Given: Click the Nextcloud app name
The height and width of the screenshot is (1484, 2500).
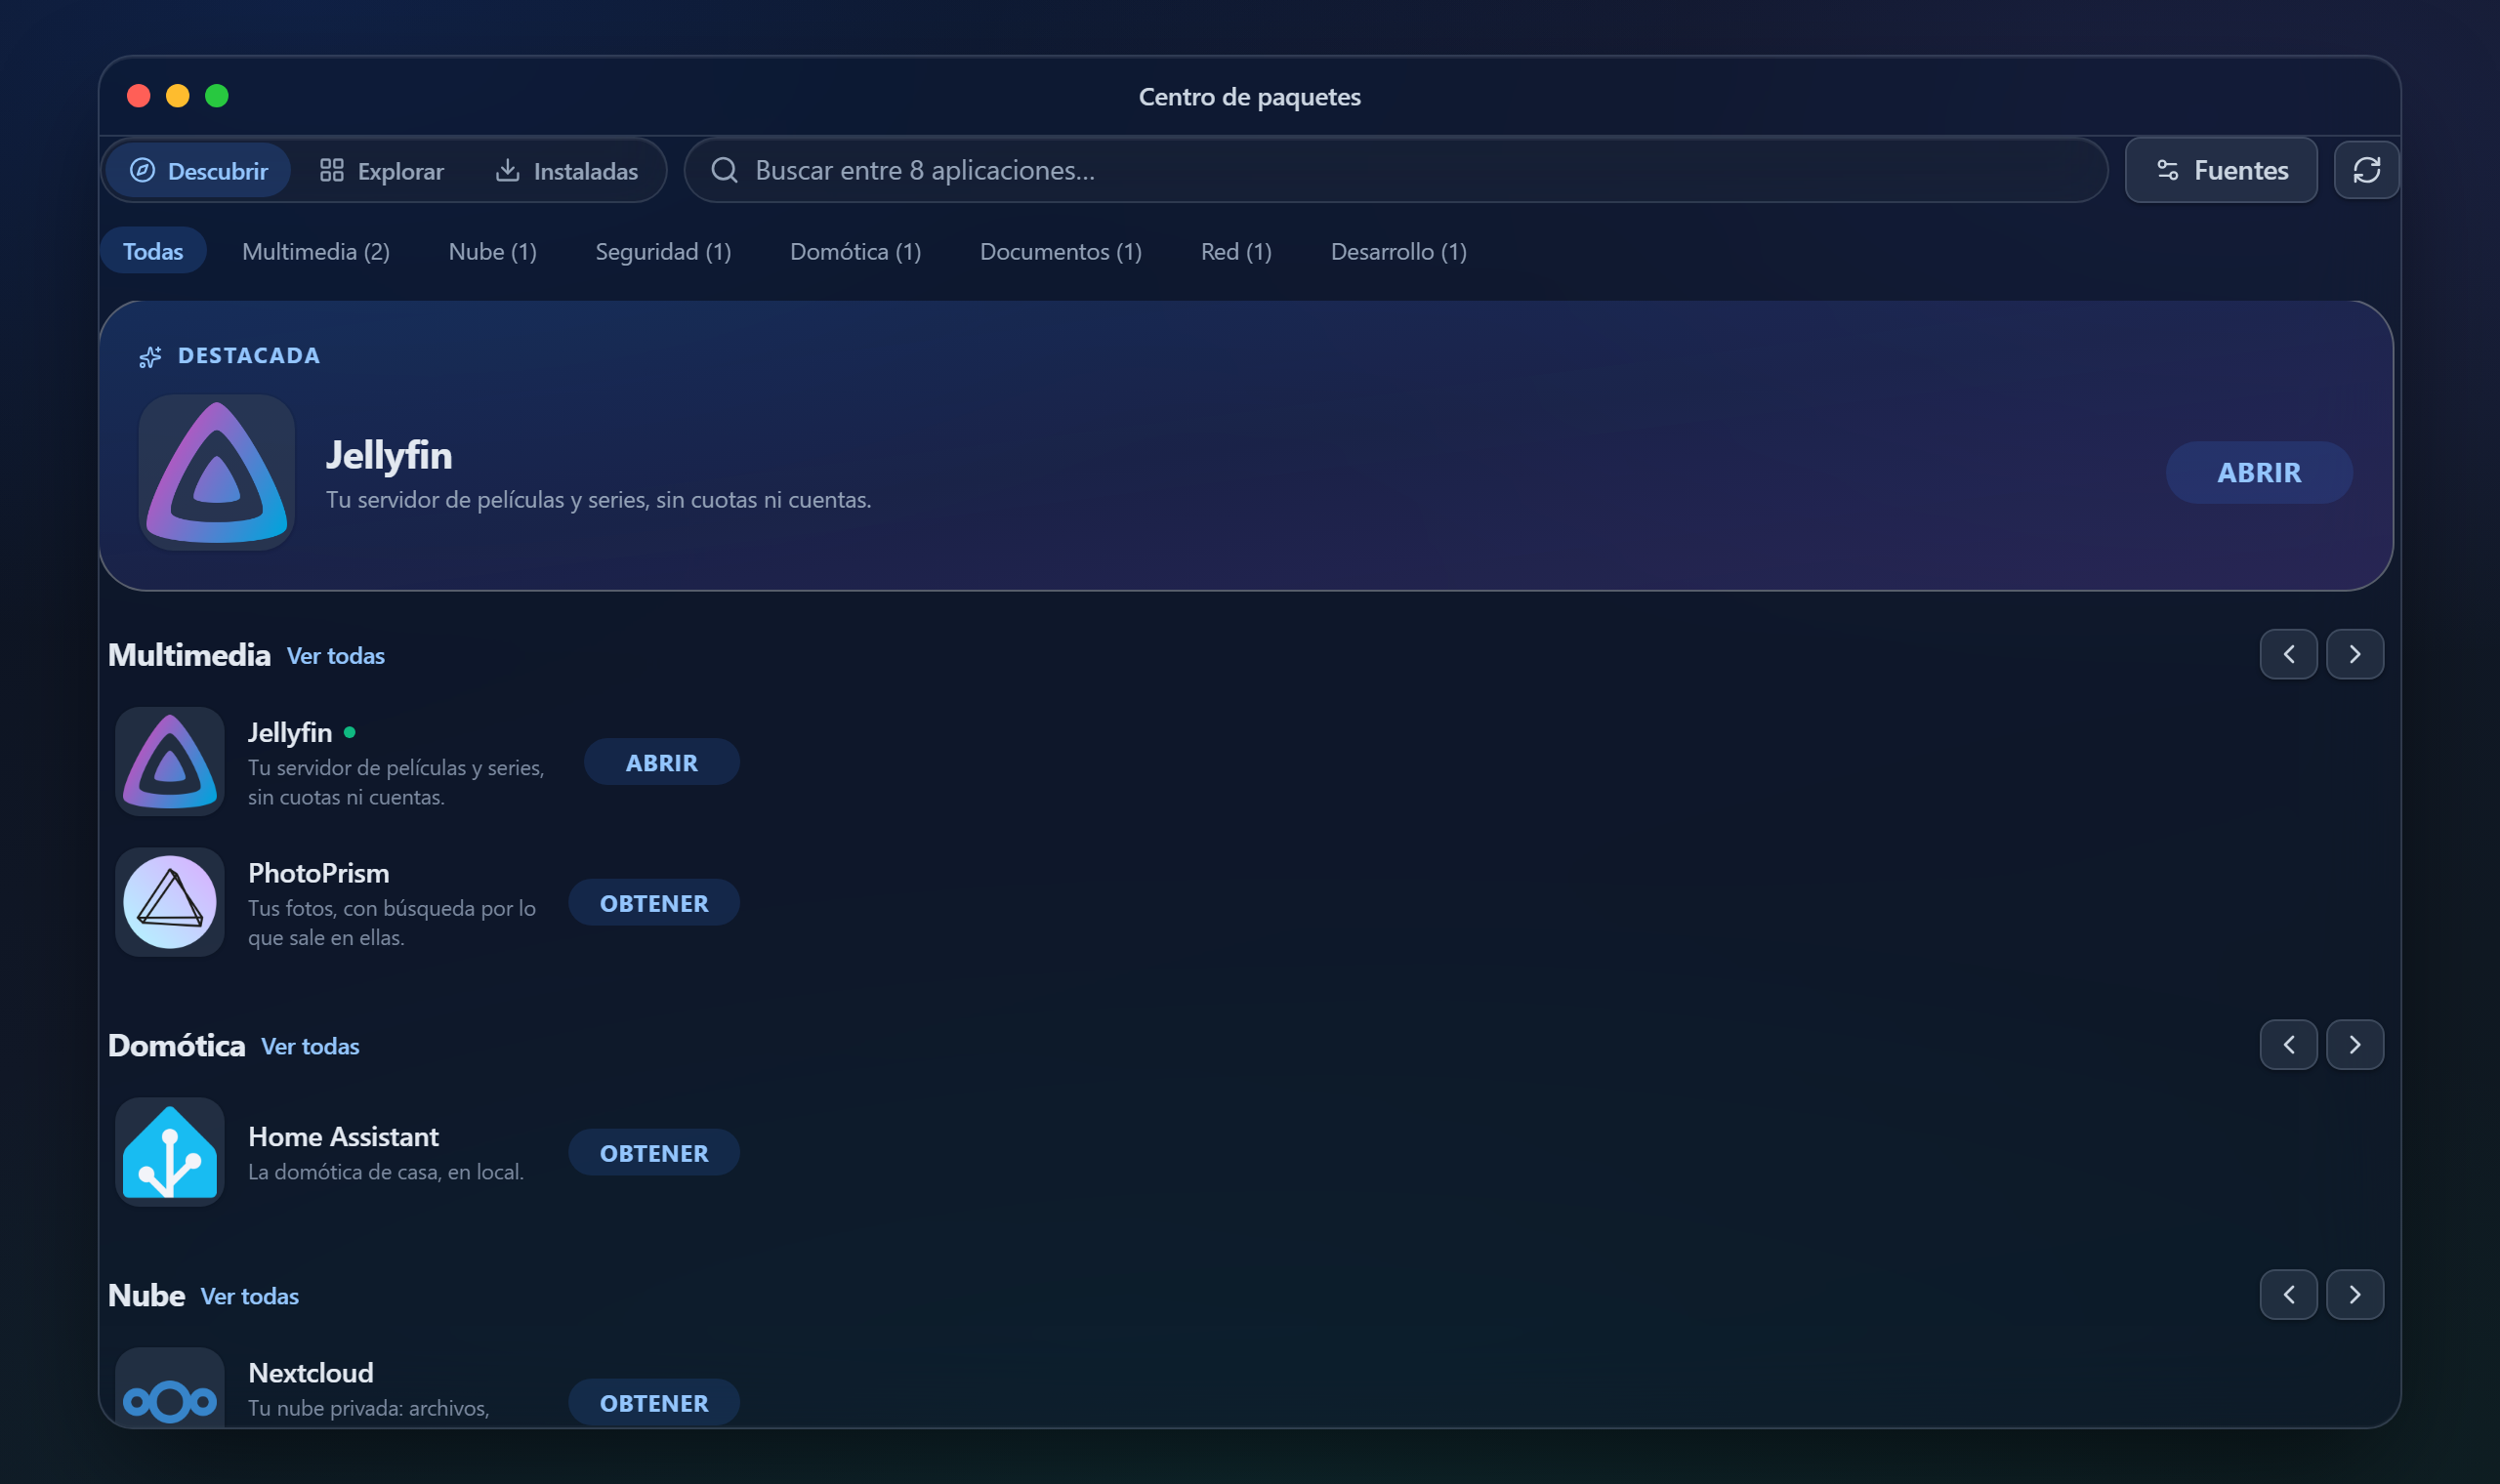Looking at the screenshot, I should tap(311, 1373).
